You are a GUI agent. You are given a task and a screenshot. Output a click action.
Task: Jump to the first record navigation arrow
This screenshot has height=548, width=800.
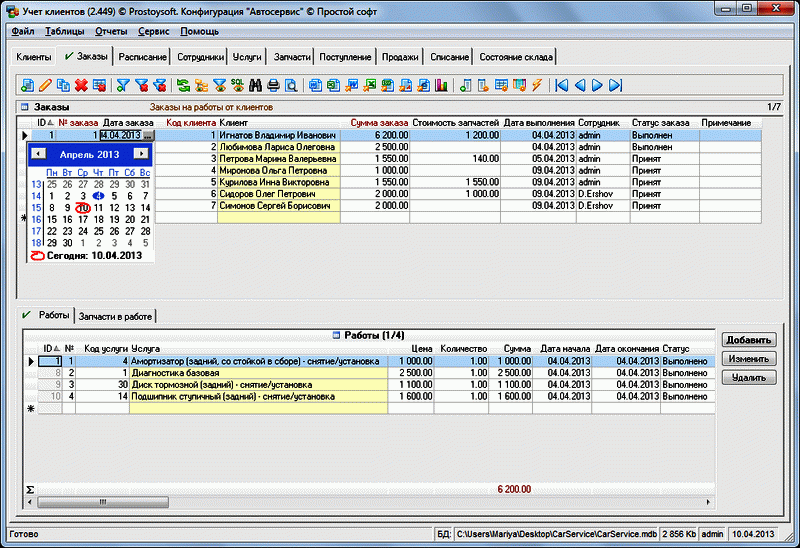(562, 85)
